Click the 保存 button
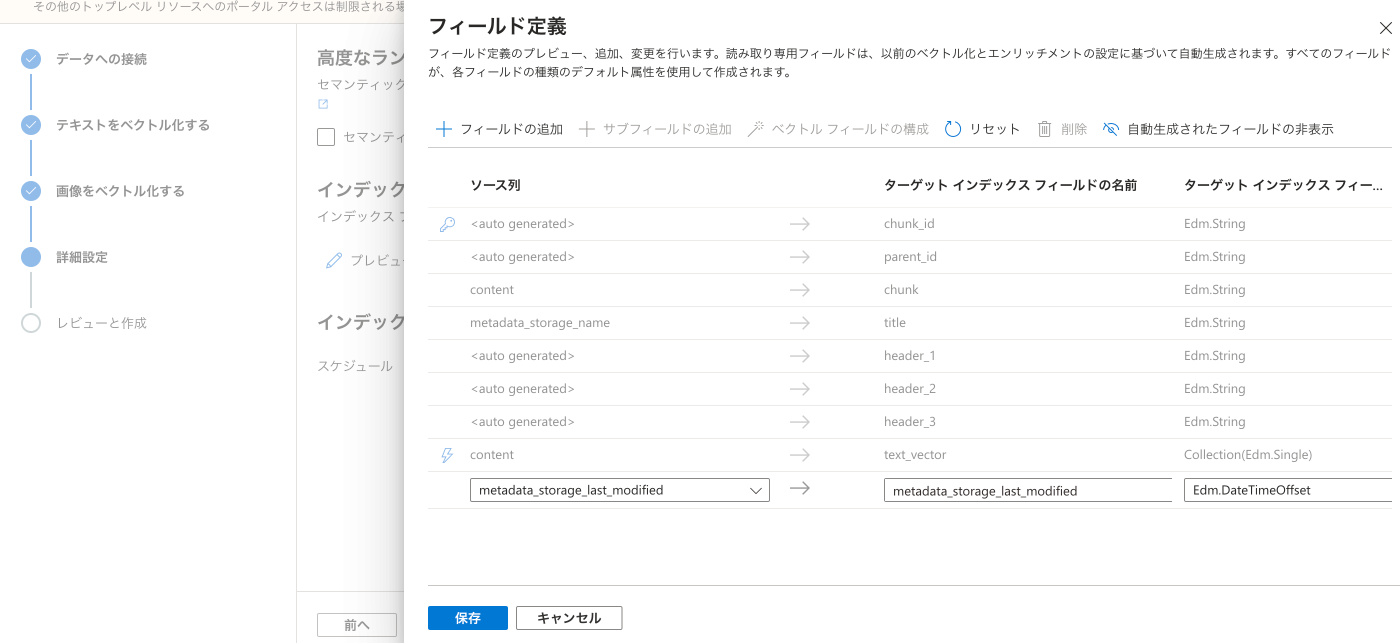This screenshot has width=1400, height=643. tap(467, 617)
